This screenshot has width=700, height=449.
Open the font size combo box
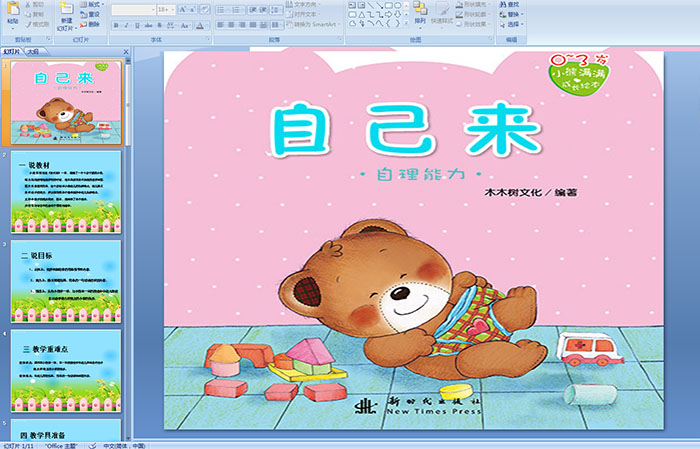166,9
